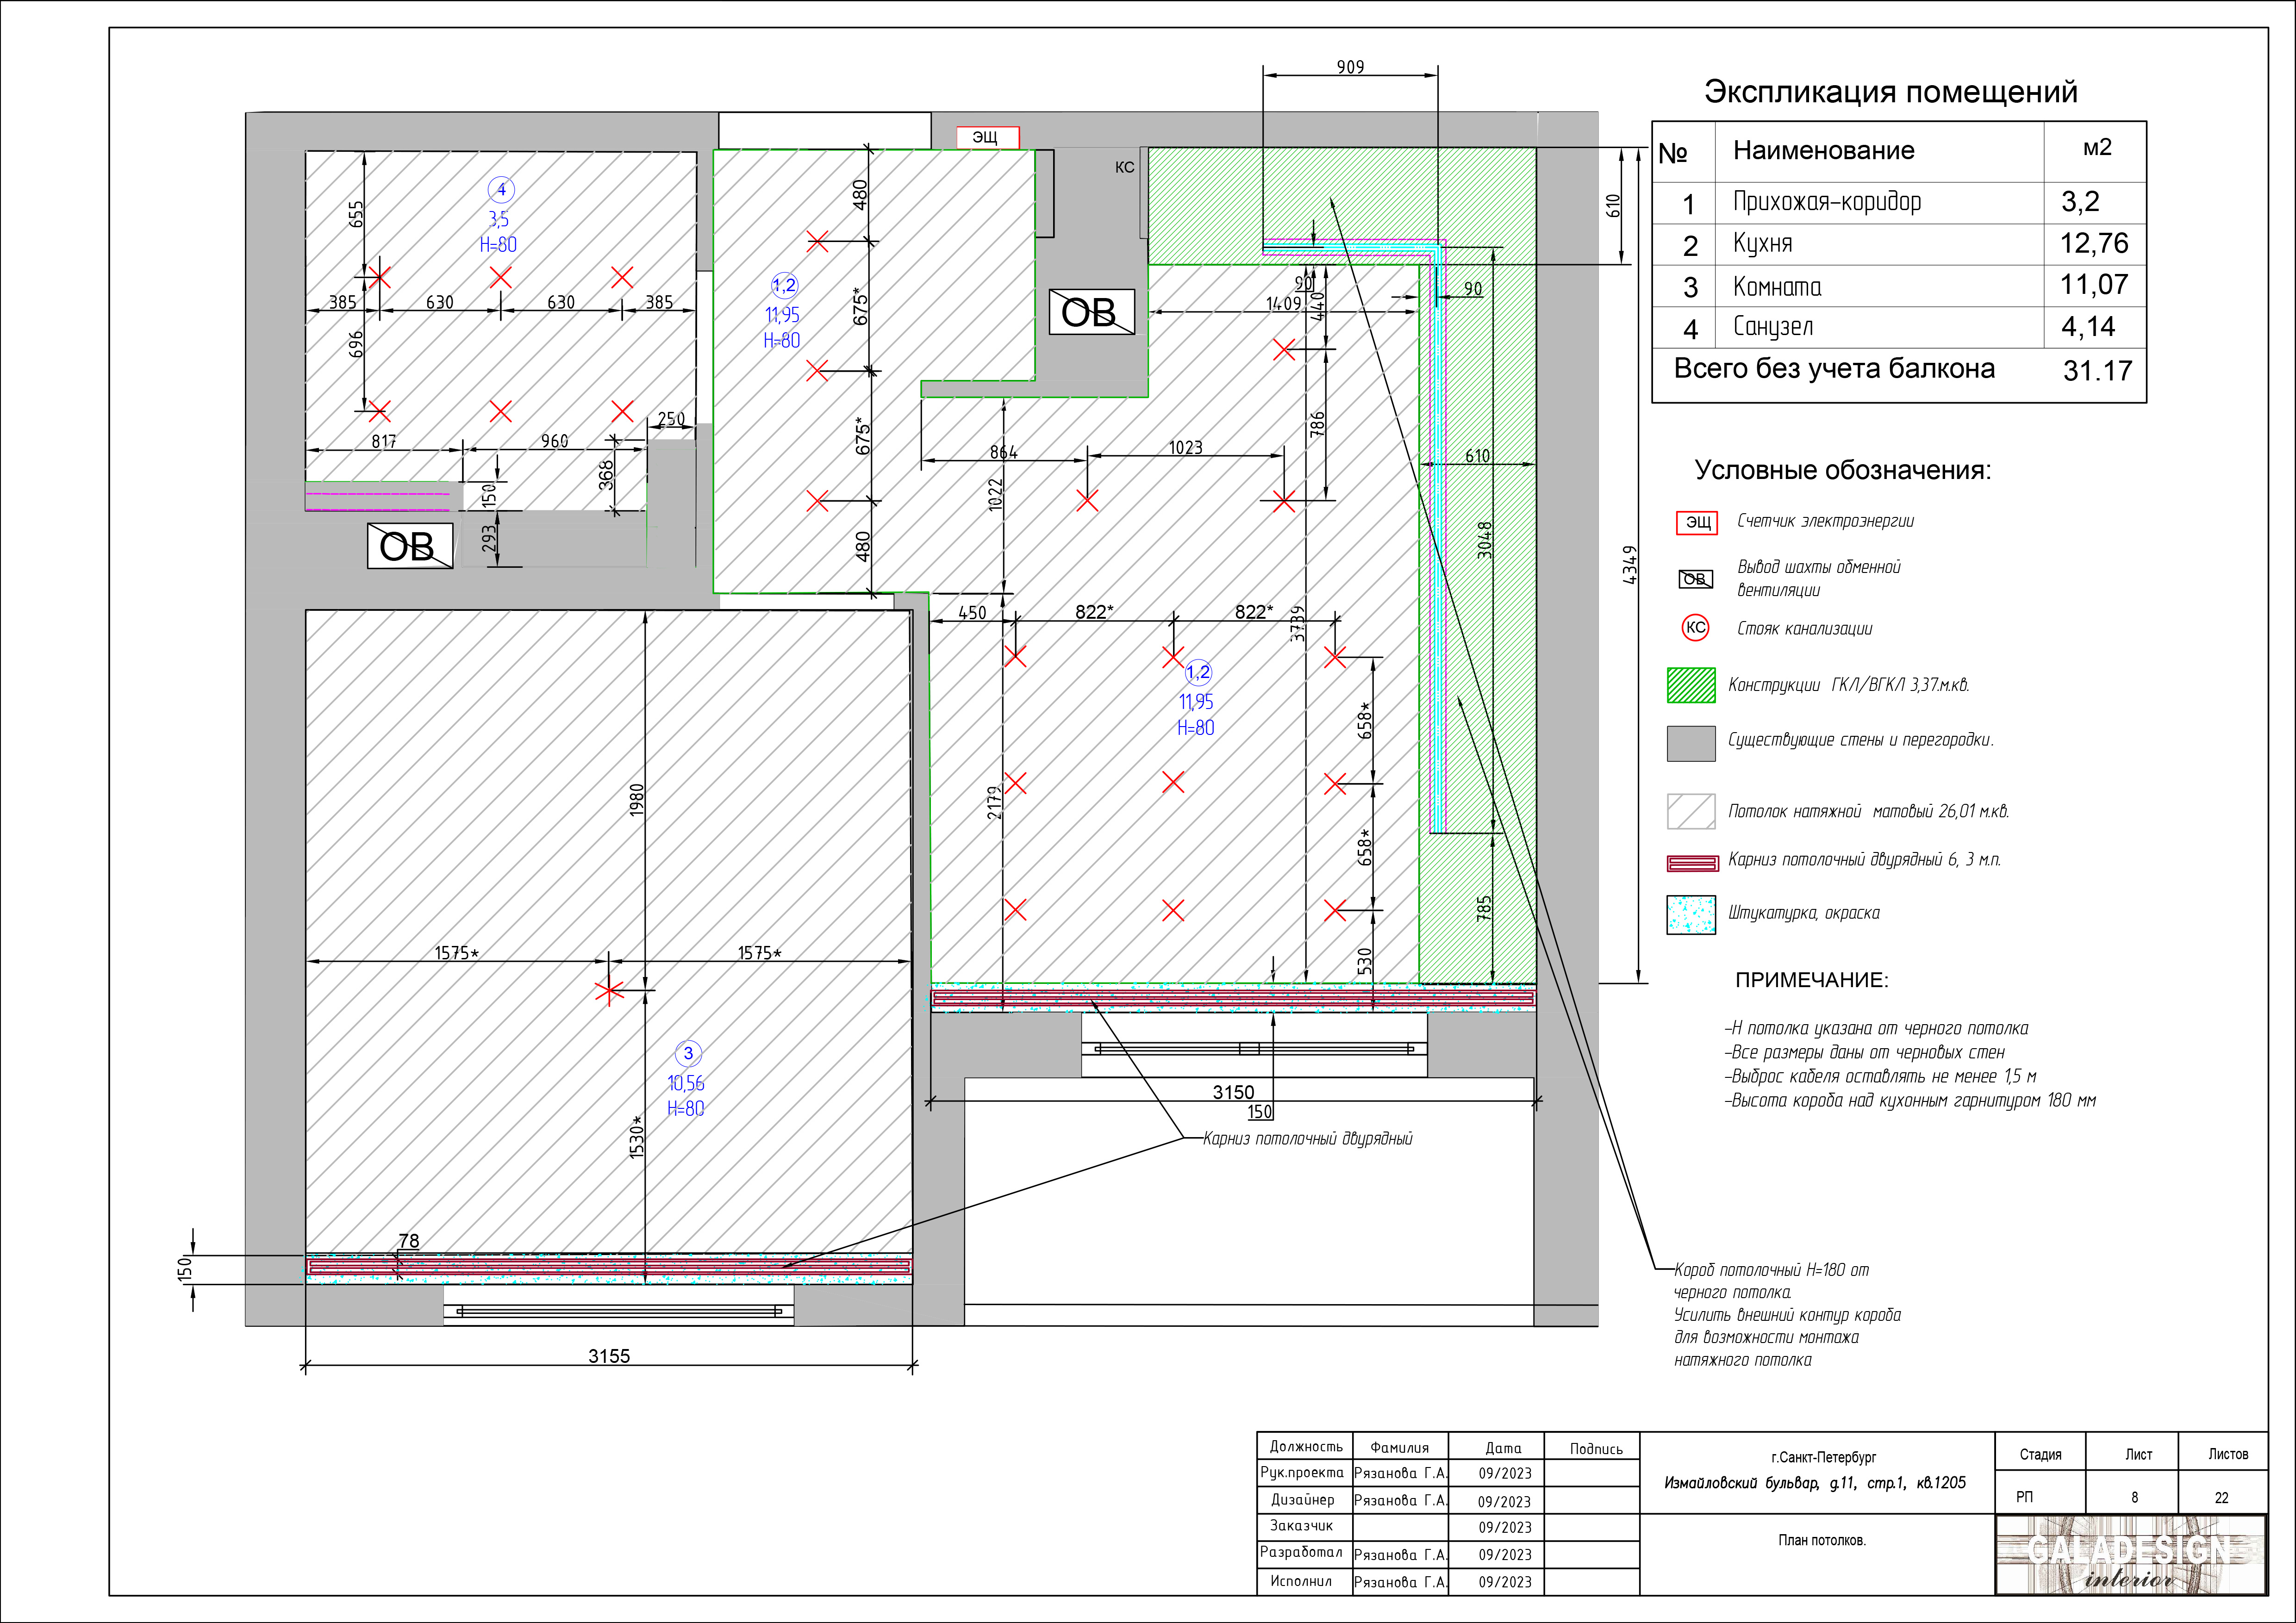This screenshot has height=1623, width=2296.
Task: Select the Кухня row in room table
Action: click(x=1899, y=244)
